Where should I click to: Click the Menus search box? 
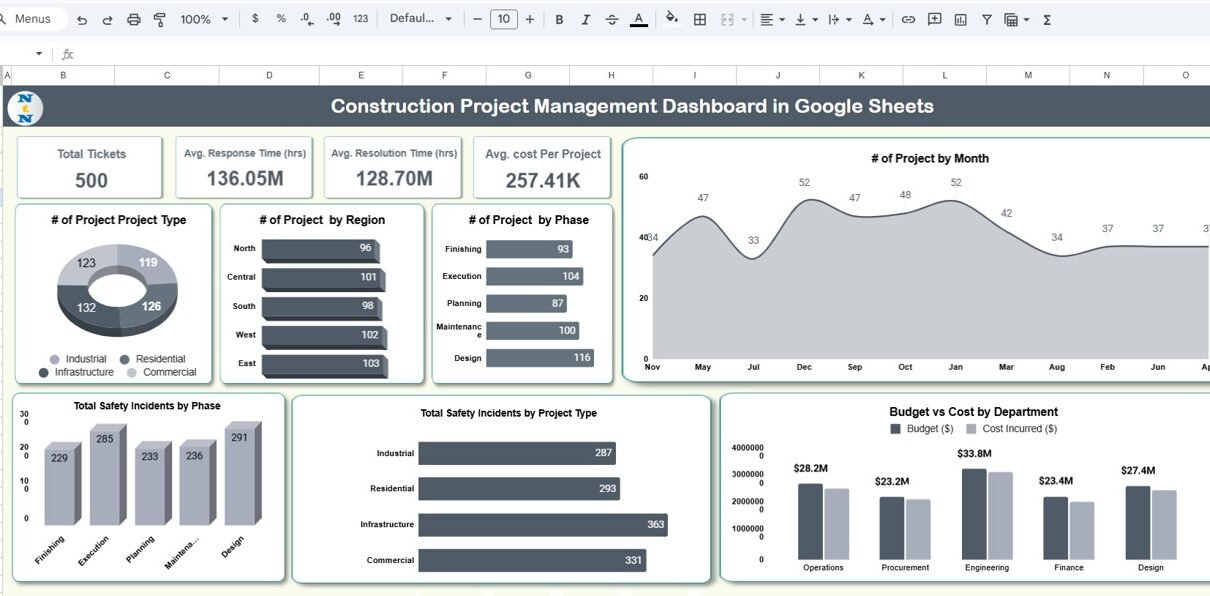click(34, 19)
